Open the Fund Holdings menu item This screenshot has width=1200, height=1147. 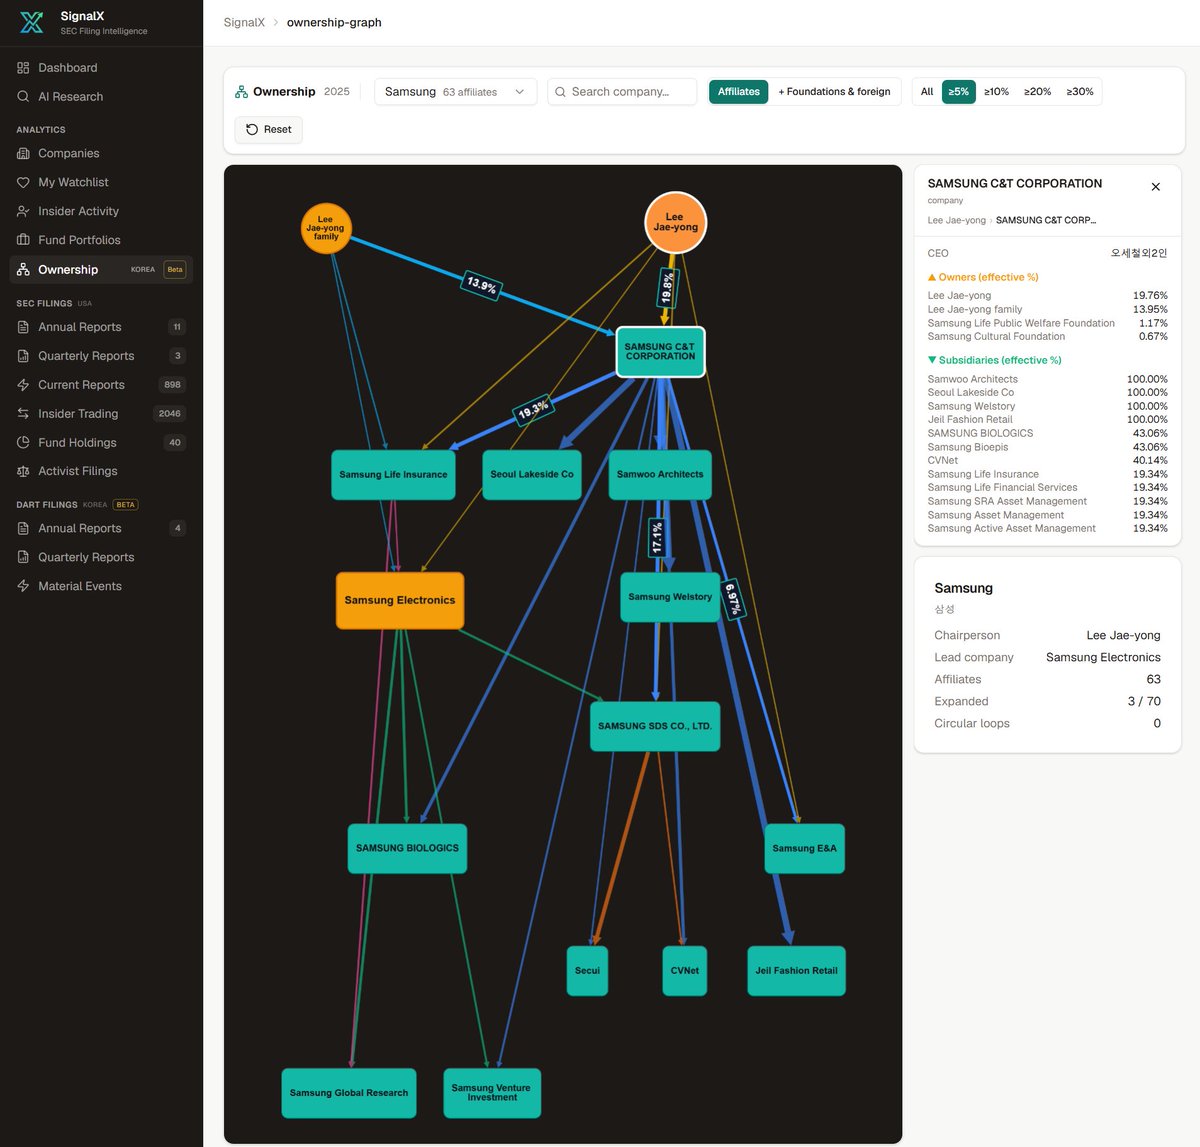pos(101,443)
